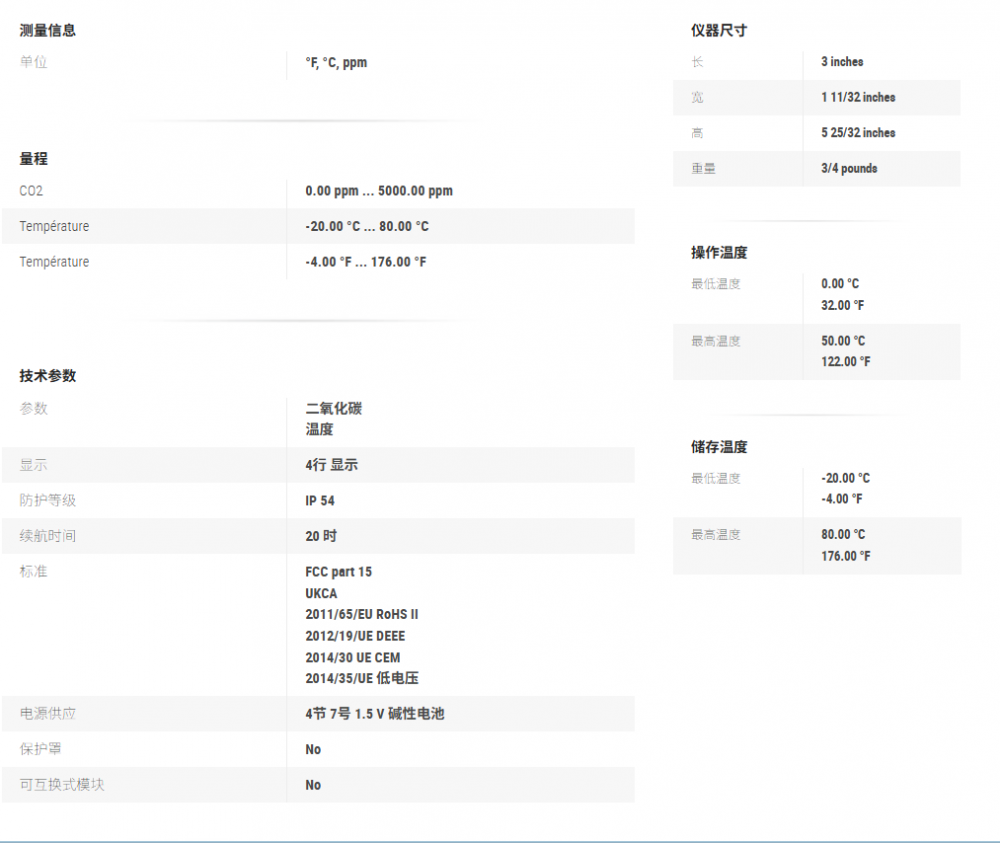The height and width of the screenshot is (843, 1000).
Task: Click the FCC part 15 standard entry
Action: pyautogui.click(x=338, y=572)
